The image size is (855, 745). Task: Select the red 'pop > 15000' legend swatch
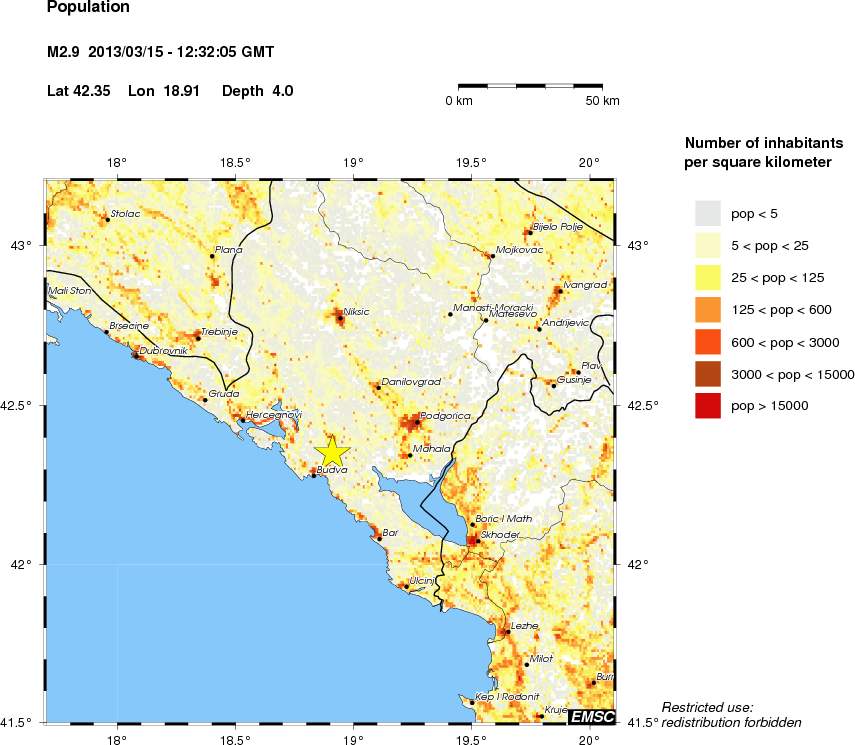[708, 405]
